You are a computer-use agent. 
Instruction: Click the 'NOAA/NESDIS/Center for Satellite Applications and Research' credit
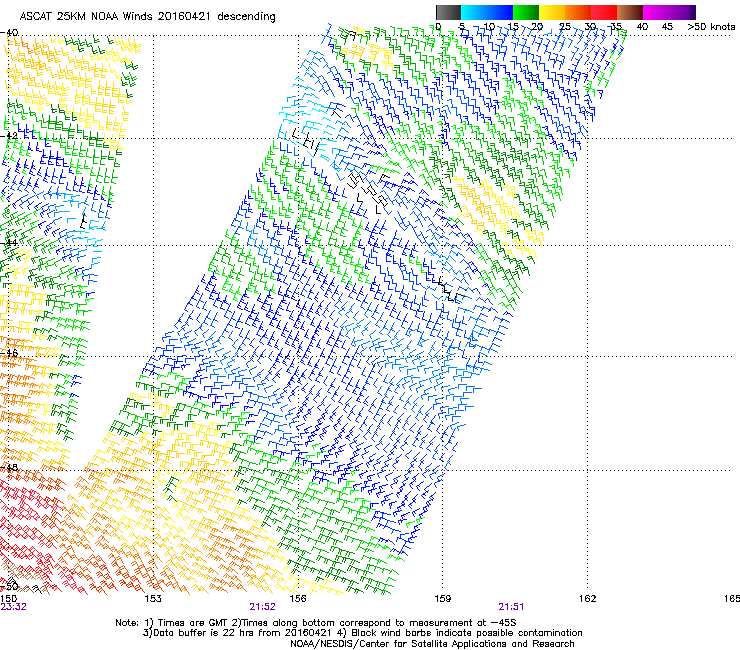pos(432,644)
